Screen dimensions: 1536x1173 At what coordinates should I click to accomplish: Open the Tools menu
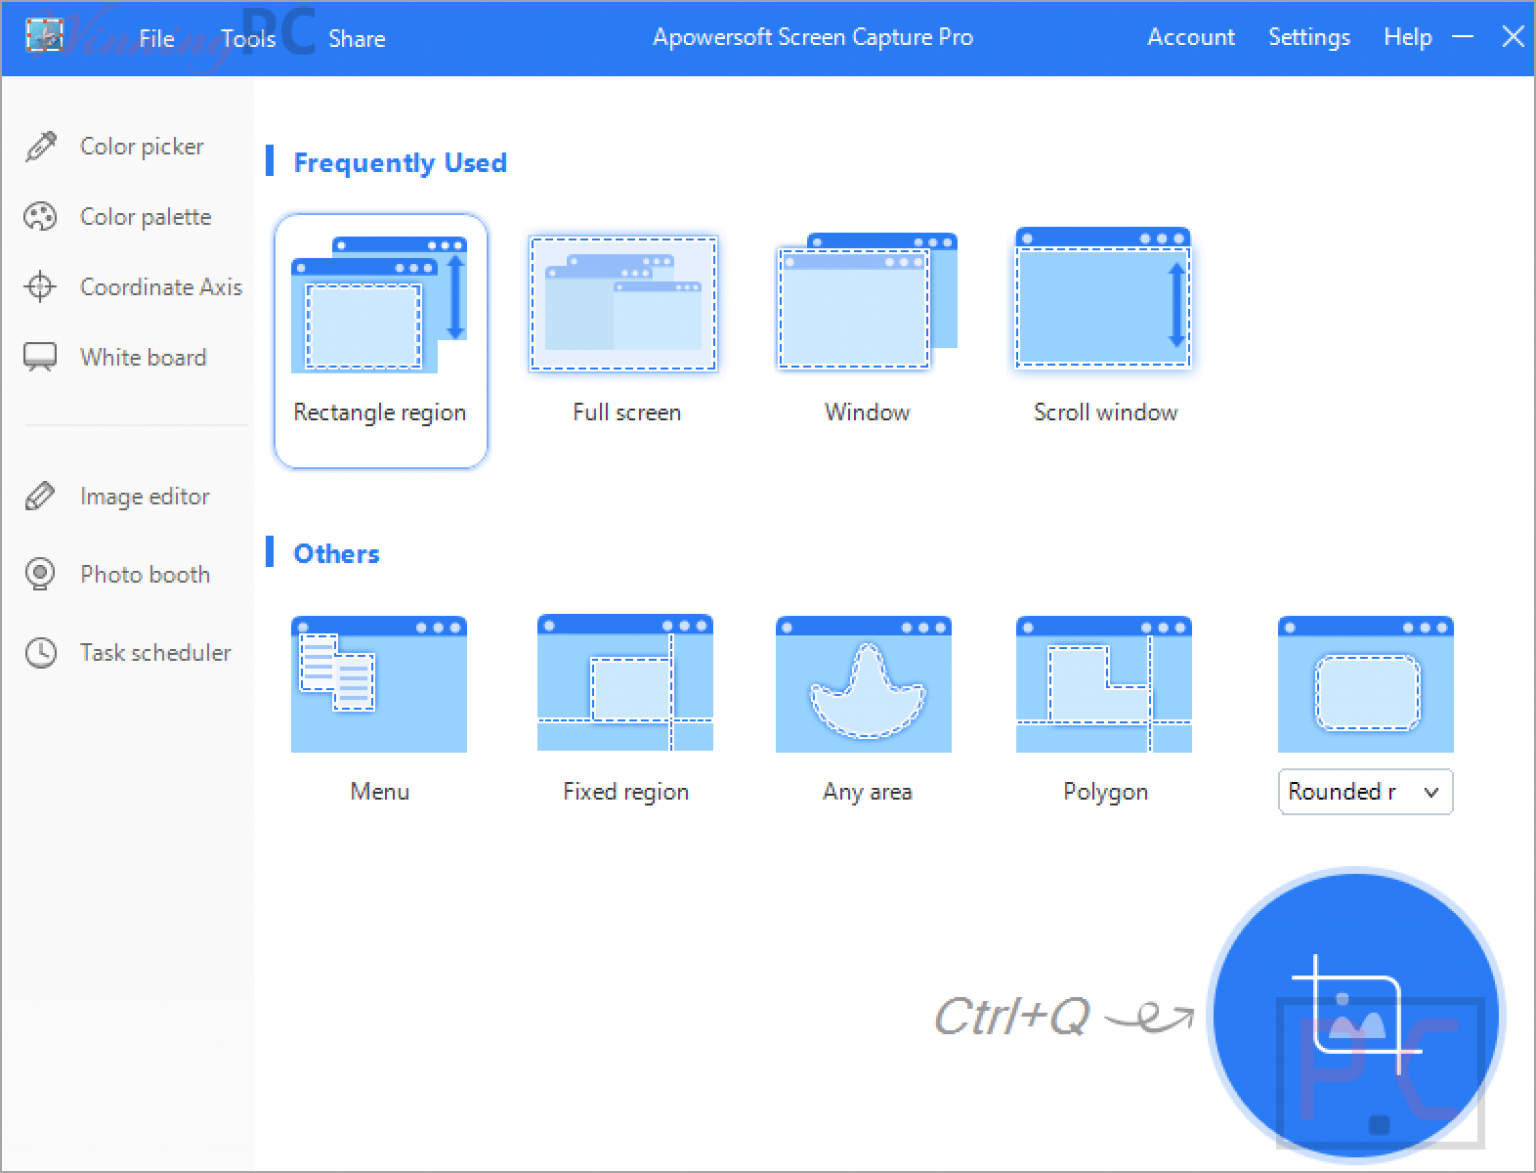[x=247, y=38]
